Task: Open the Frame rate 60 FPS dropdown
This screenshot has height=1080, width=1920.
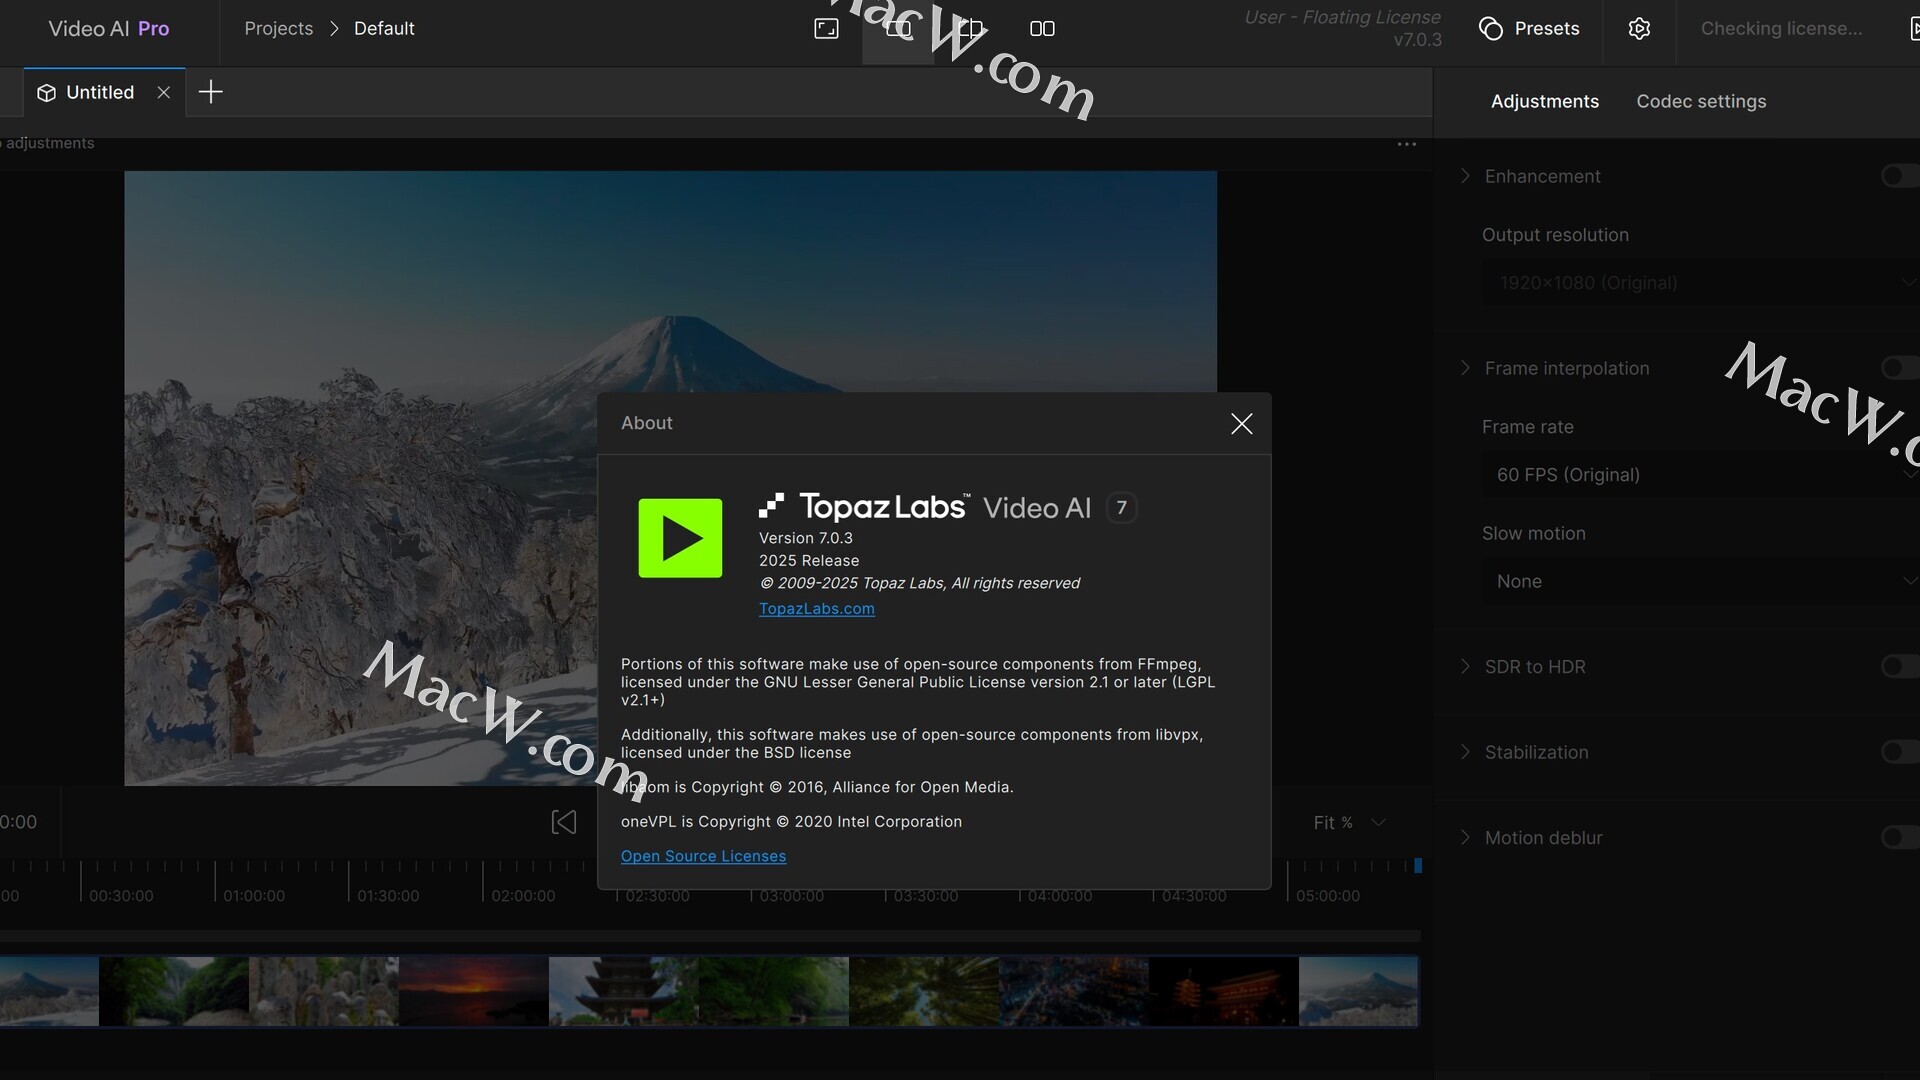Action: pyautogui.click(x=1700, y=475)
